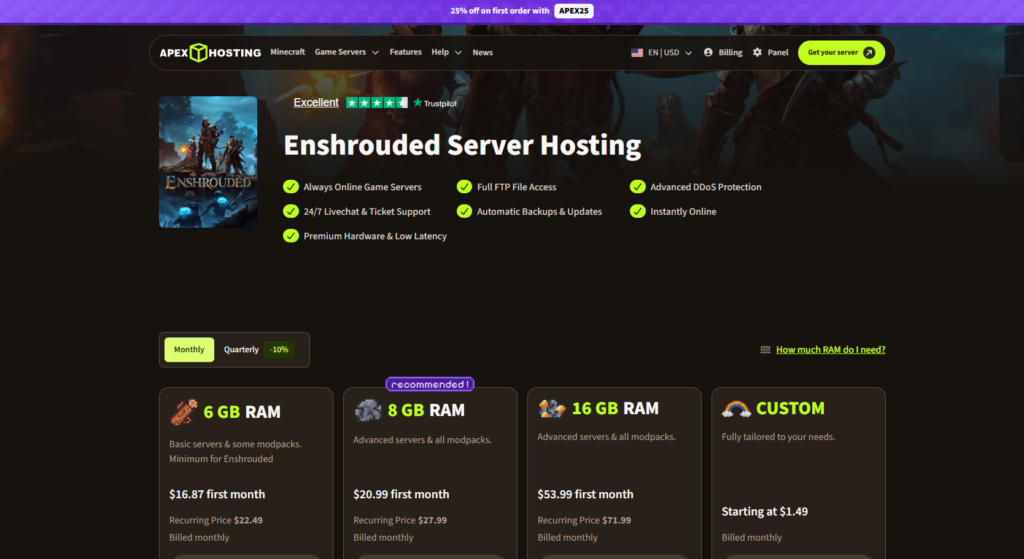
Task: Open How much RAM do I need link
Action: 831,350
